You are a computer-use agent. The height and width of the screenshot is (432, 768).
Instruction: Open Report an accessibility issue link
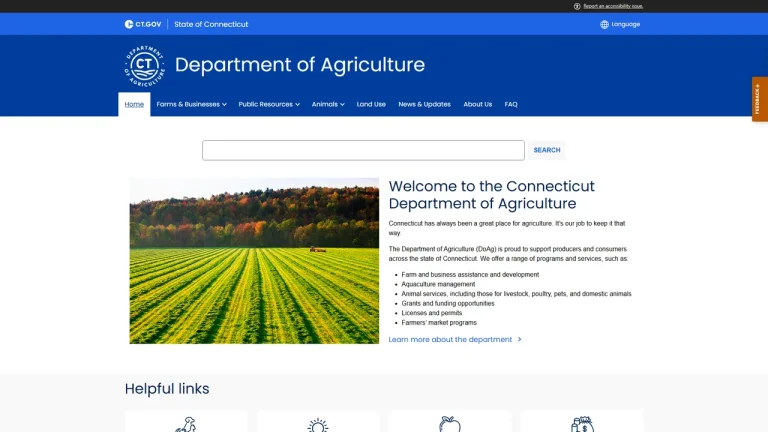pos(613,6)
